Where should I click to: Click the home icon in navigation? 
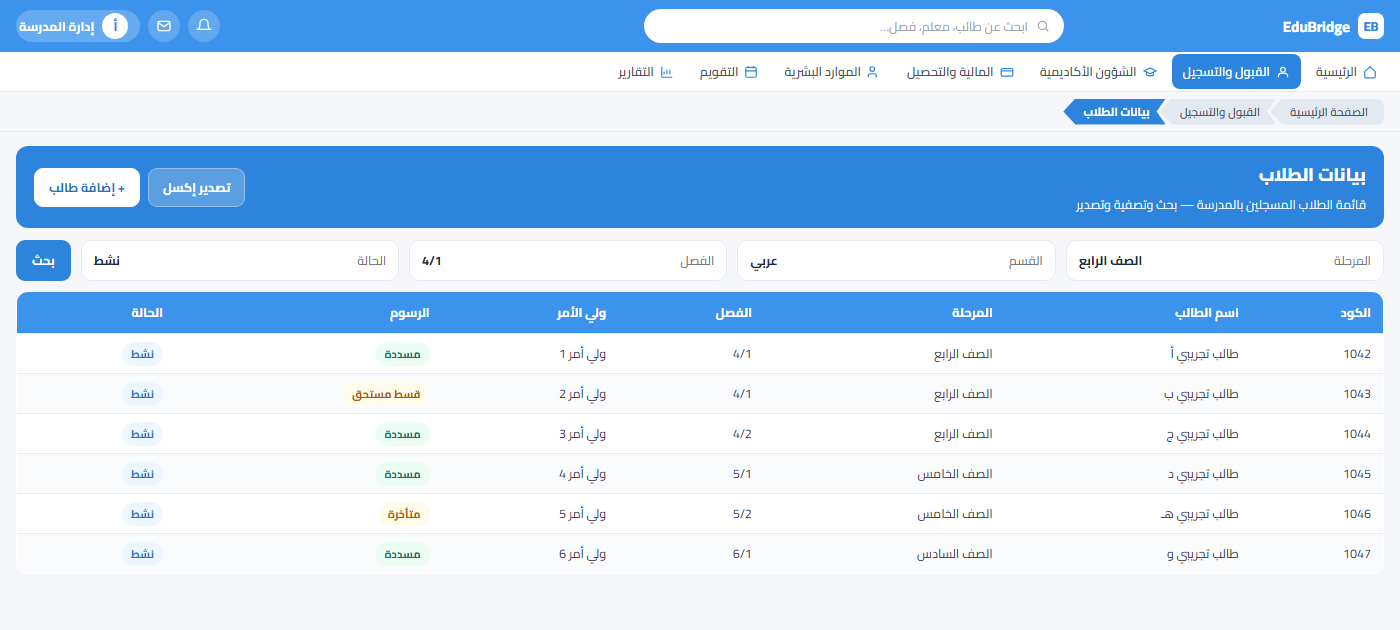(x=1370, y=72)
